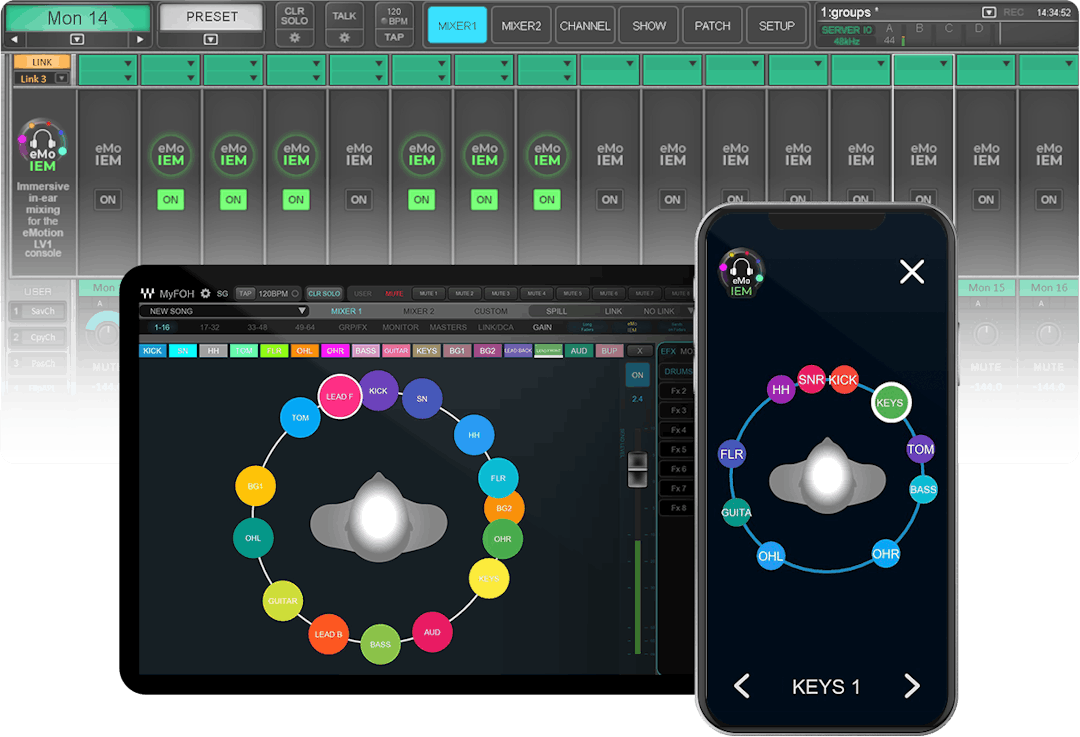The image size is (1080, 737).
Task: Close the phone eMo IEM panel
Action: click(911, 271)
